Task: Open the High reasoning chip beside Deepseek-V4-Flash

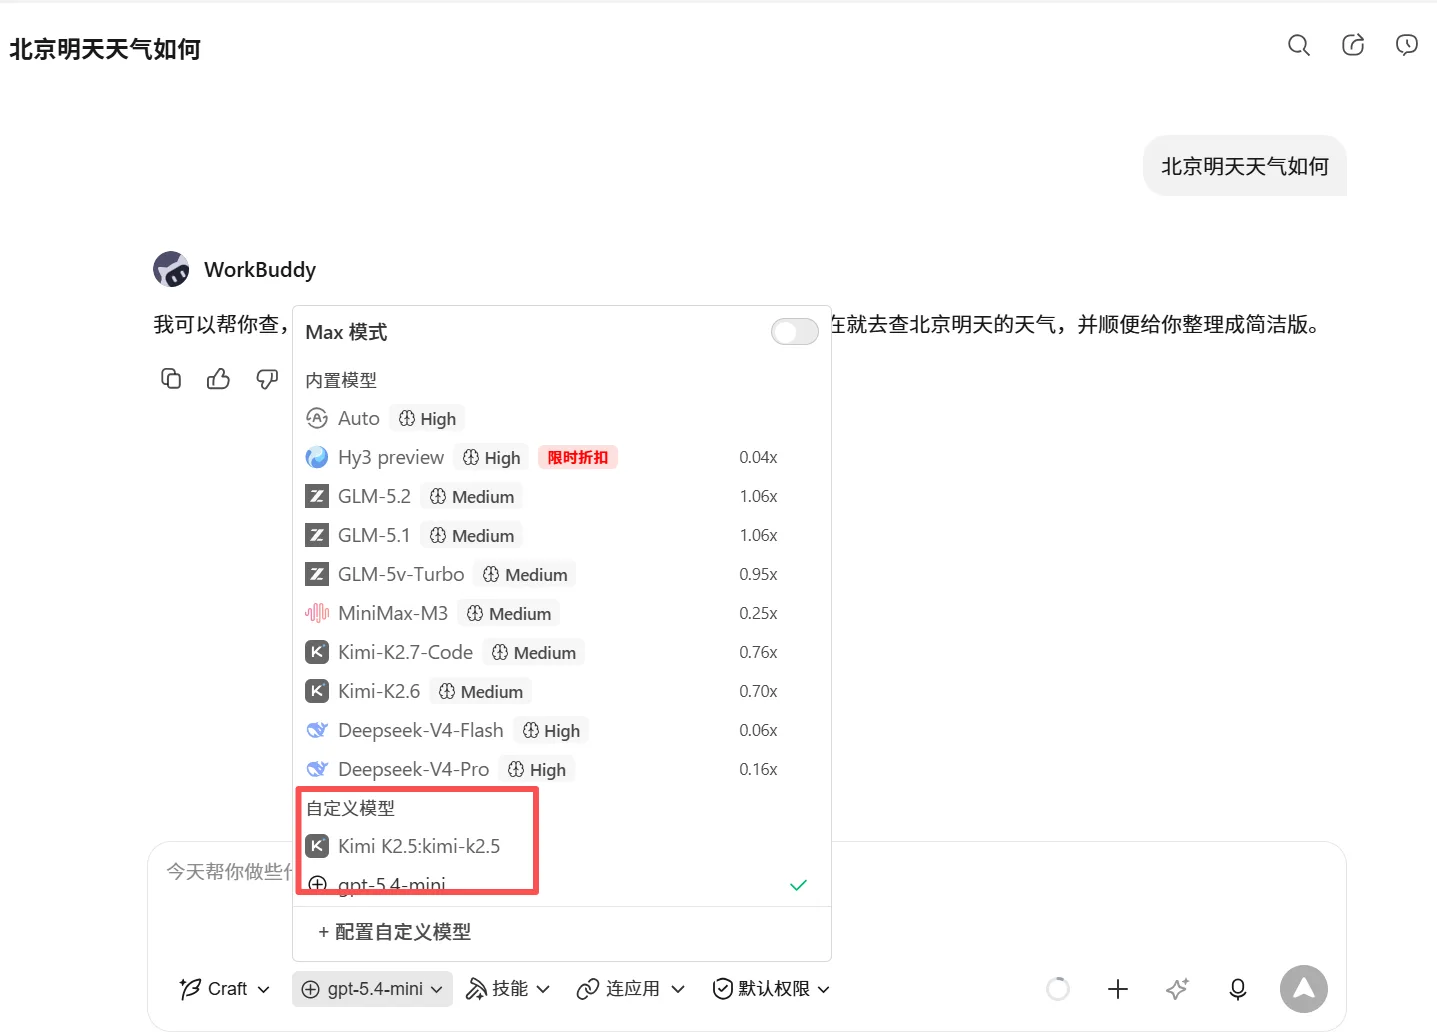Action: 551,730
